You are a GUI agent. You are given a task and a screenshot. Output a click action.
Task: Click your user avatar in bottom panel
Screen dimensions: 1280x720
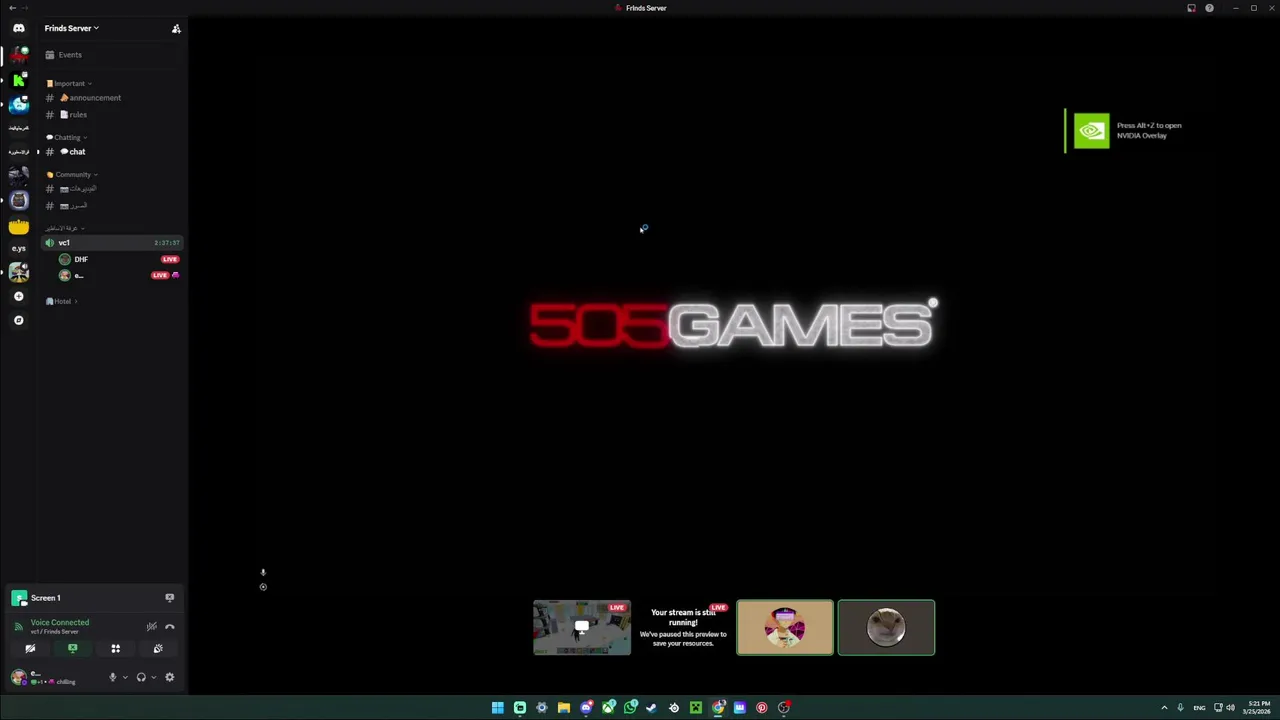[18, 678]
